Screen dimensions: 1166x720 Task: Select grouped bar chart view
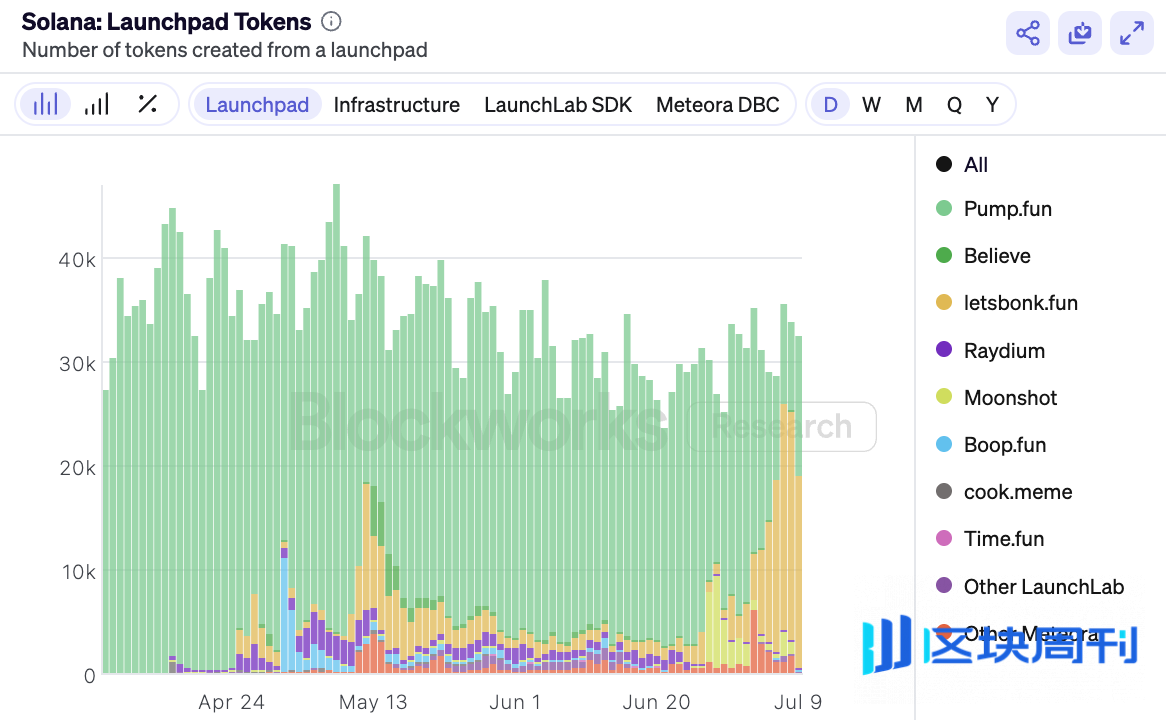[x=45, y=104]
